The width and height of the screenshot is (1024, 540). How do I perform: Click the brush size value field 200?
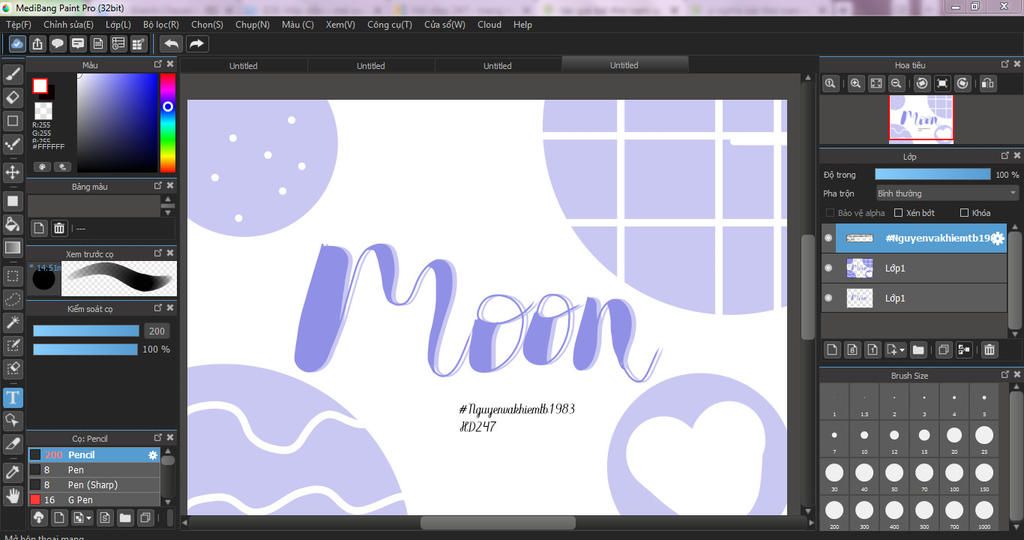(157, 331)
